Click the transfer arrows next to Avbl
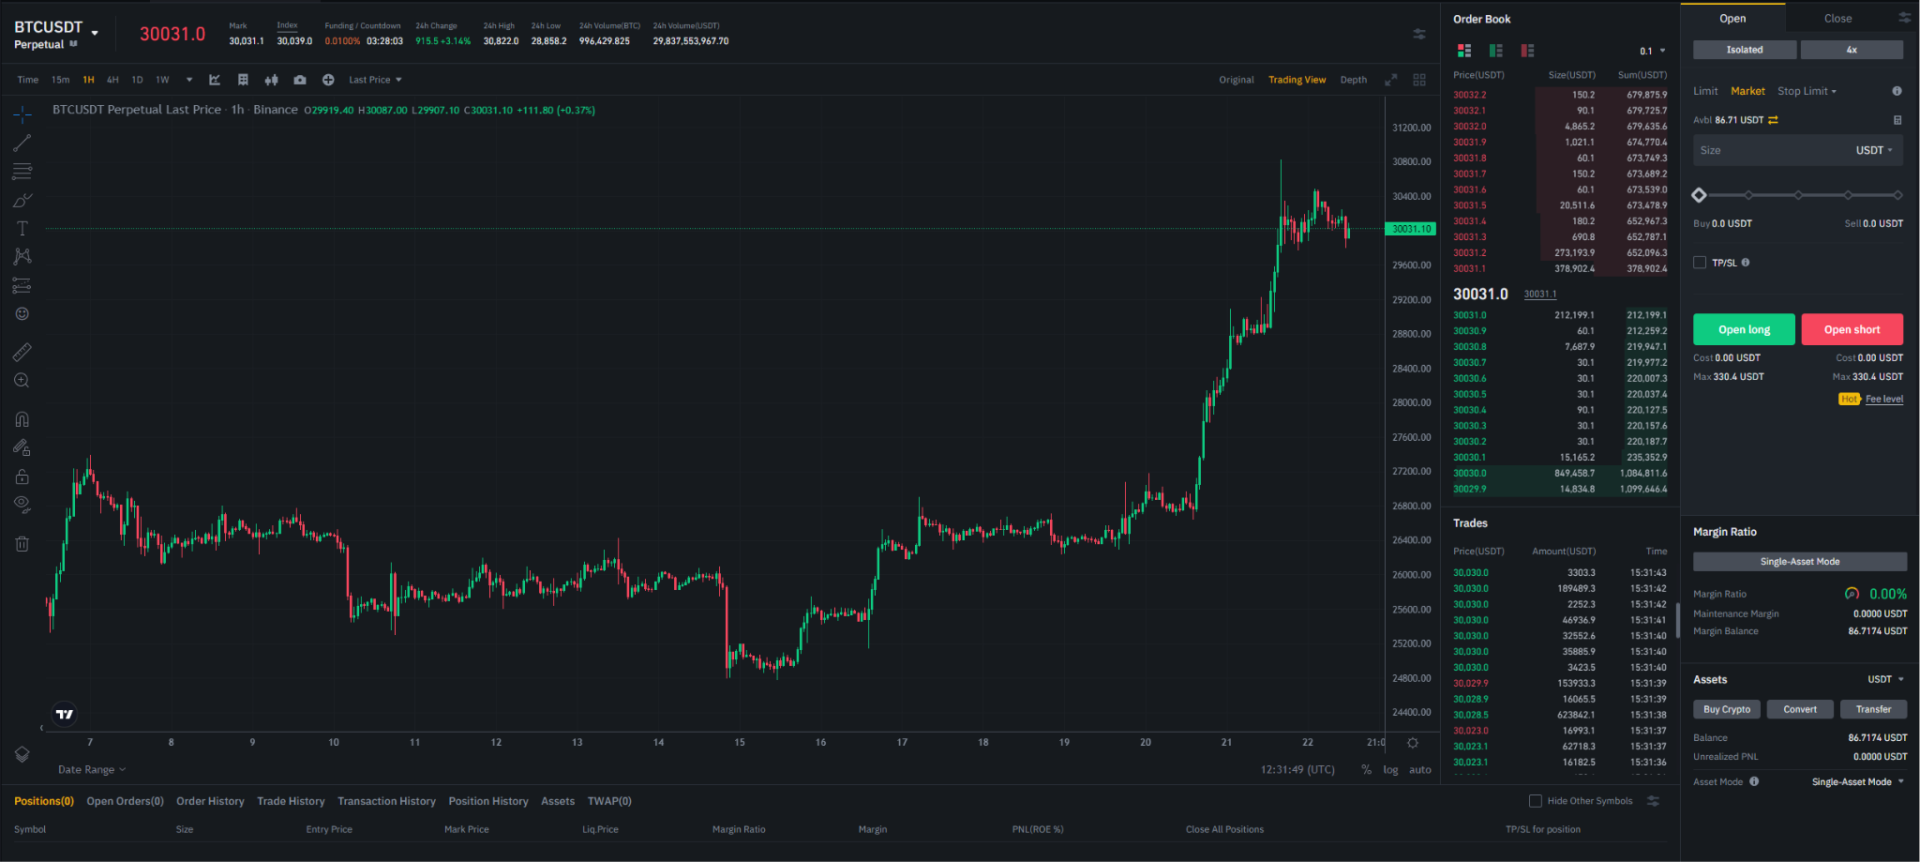This screenshot has height=862, width=1920. pyautogui.click(x=1773, y=120)
